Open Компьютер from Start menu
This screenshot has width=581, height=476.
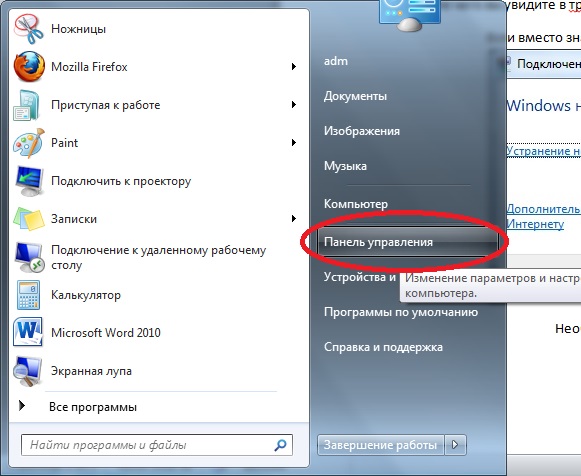(356, 204)
